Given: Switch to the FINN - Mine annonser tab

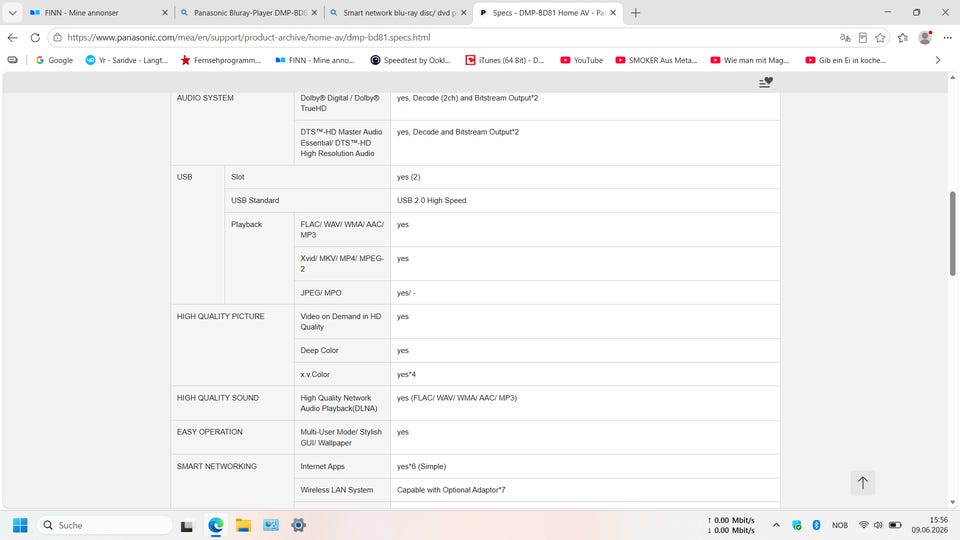Looking at the screenshot, I should 98,12.
